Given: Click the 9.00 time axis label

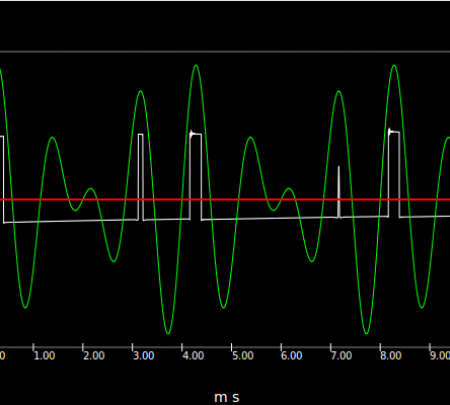Looking at the screenshot, I should tap(440, 356).
